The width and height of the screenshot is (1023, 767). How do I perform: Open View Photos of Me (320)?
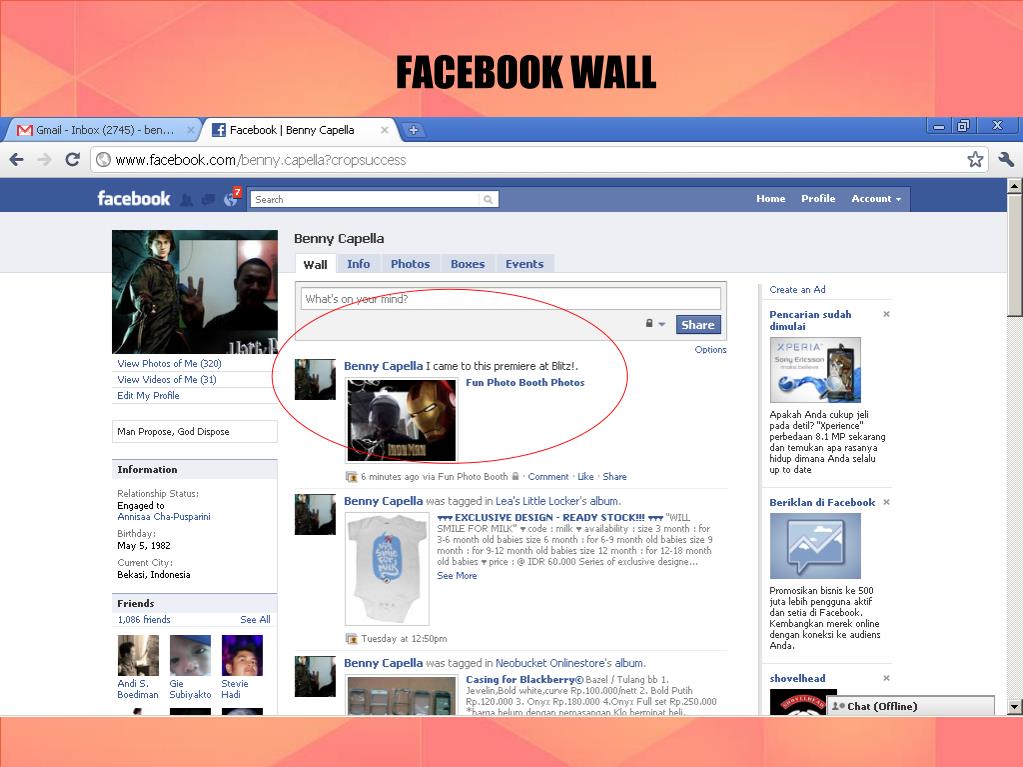click(169, 363)
